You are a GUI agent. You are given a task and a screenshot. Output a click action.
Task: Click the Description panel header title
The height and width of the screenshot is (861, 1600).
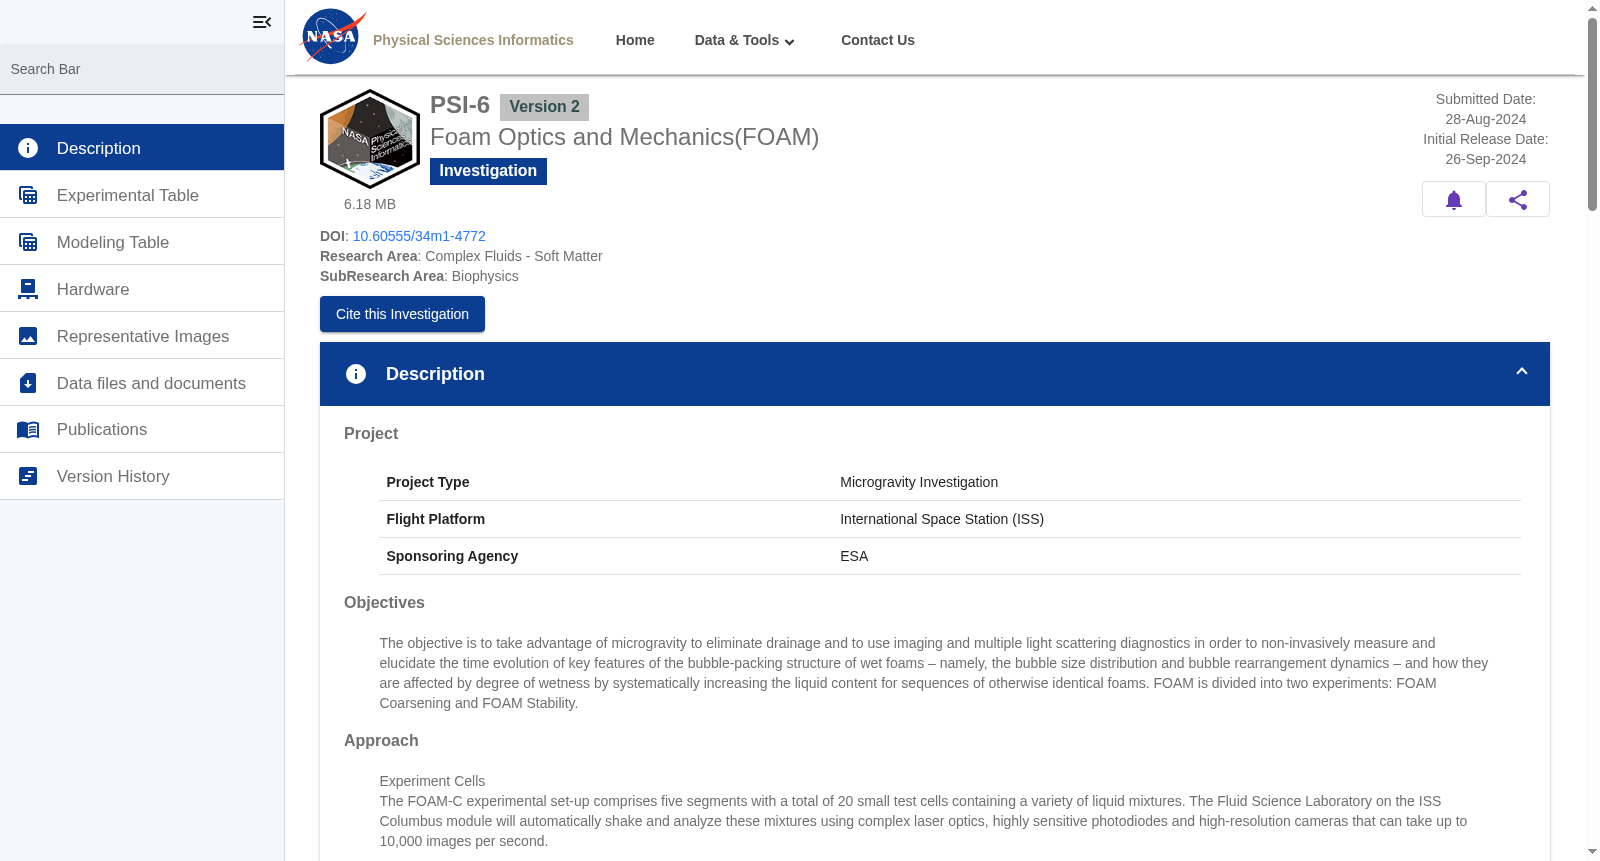tap(435, 374)
